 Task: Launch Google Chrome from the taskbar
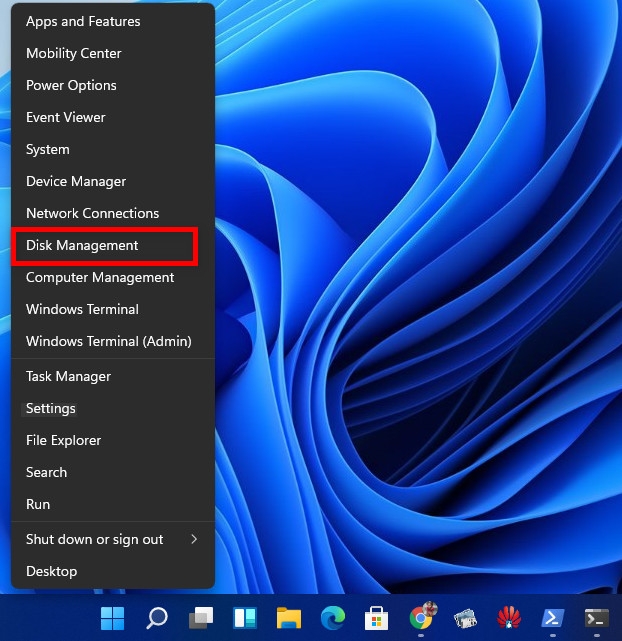point(421,617)
